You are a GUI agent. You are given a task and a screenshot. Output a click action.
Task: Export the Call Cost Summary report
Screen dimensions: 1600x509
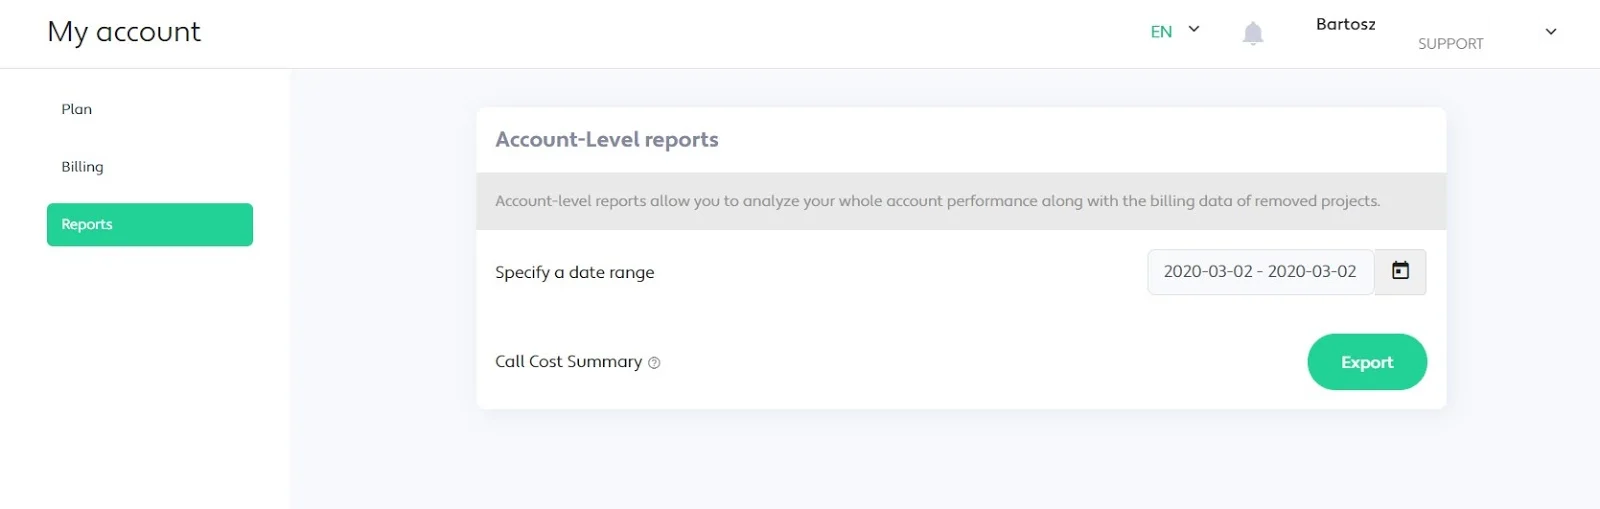(1366, 362)
